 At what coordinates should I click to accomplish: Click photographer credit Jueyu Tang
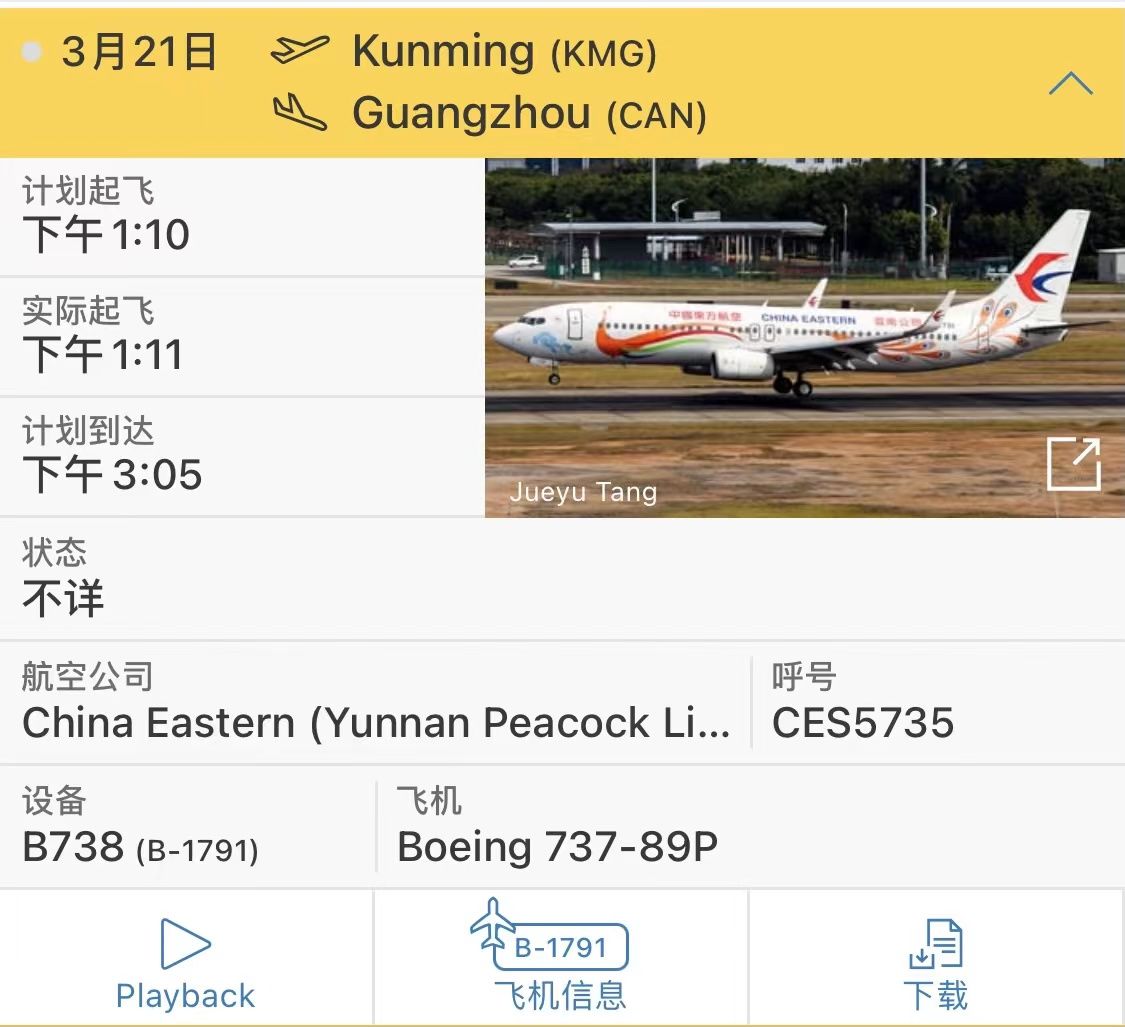(583, 492)
